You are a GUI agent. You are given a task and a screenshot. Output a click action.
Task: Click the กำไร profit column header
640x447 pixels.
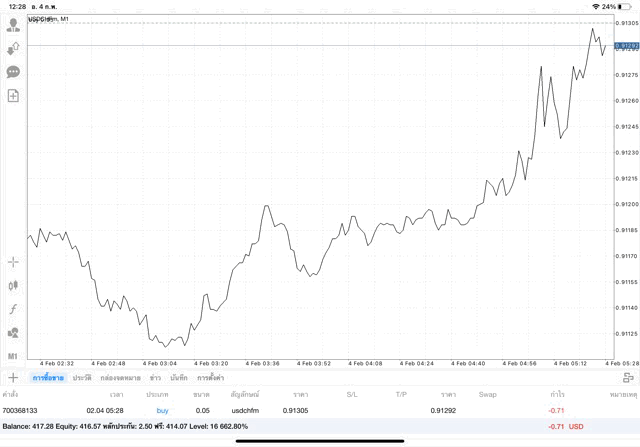pos(557,394)
